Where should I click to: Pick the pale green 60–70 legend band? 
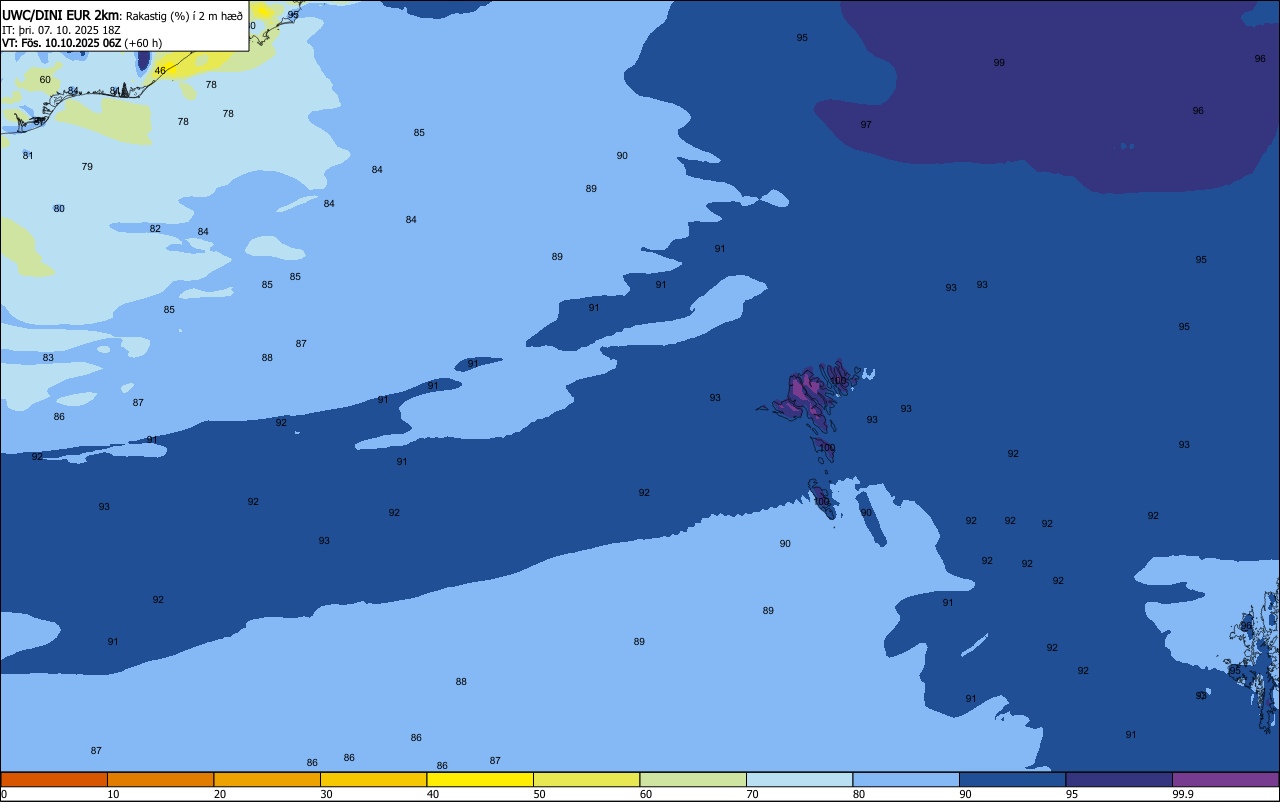tap(693, 779)
